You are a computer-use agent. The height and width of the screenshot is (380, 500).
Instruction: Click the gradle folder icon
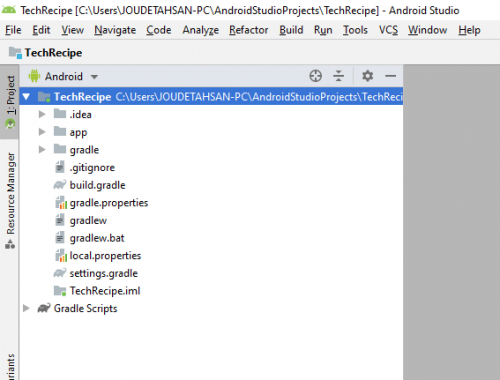click(60, 149)
